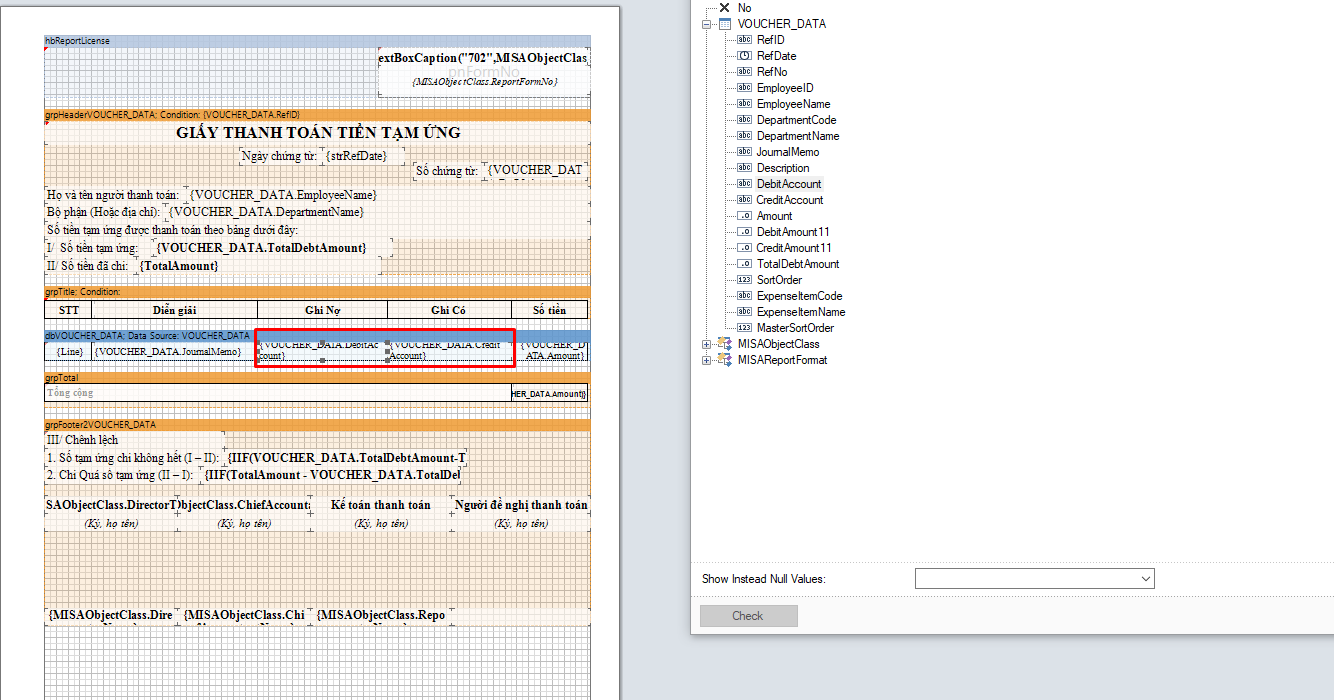
Task: Select the JournalMemo field in tree
Action: point(787,152)
